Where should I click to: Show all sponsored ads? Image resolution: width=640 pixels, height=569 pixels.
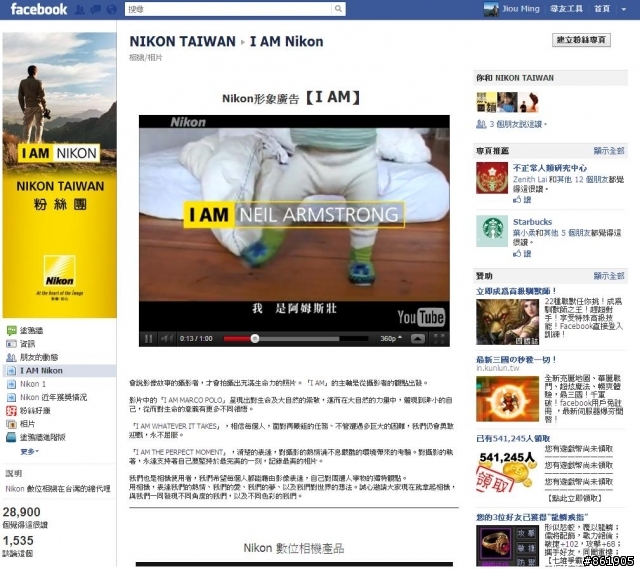point(609,276)
